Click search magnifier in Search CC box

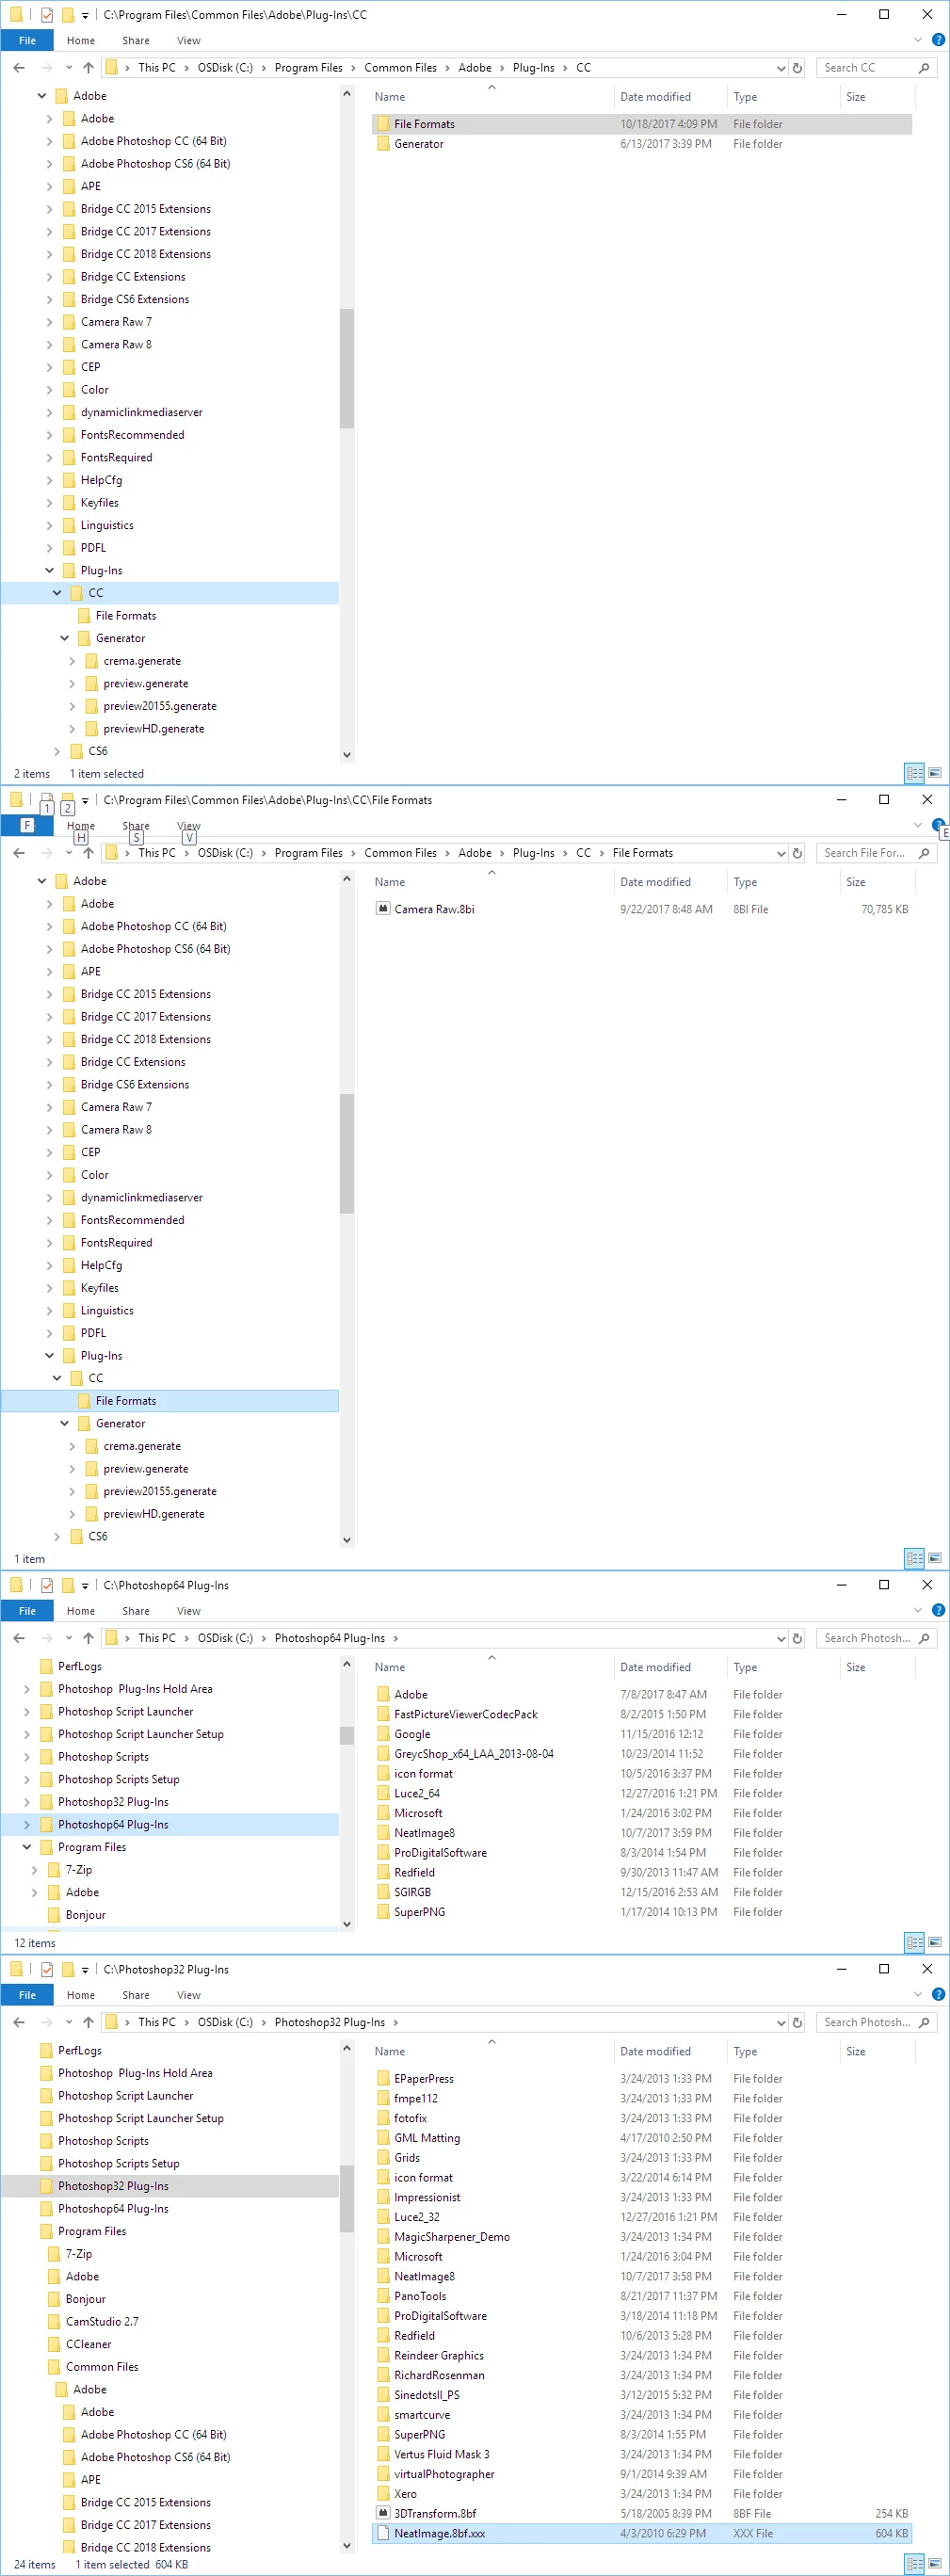(924, 68)
